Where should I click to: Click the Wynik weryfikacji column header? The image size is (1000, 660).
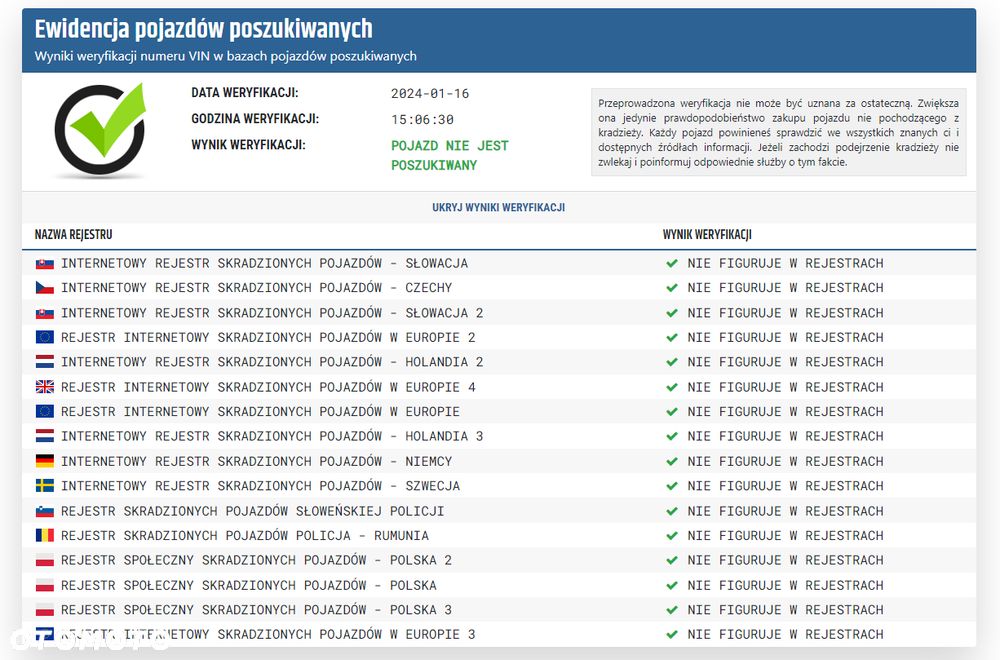(707, 235)
